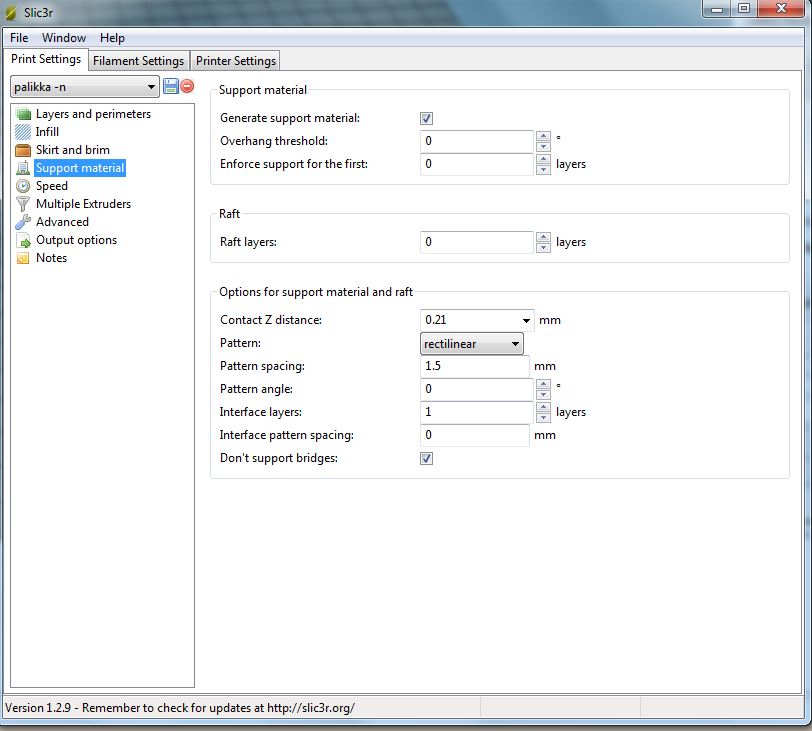Delete preset using red remove icon
The image size is (812, 731).
tap(187, 86)
